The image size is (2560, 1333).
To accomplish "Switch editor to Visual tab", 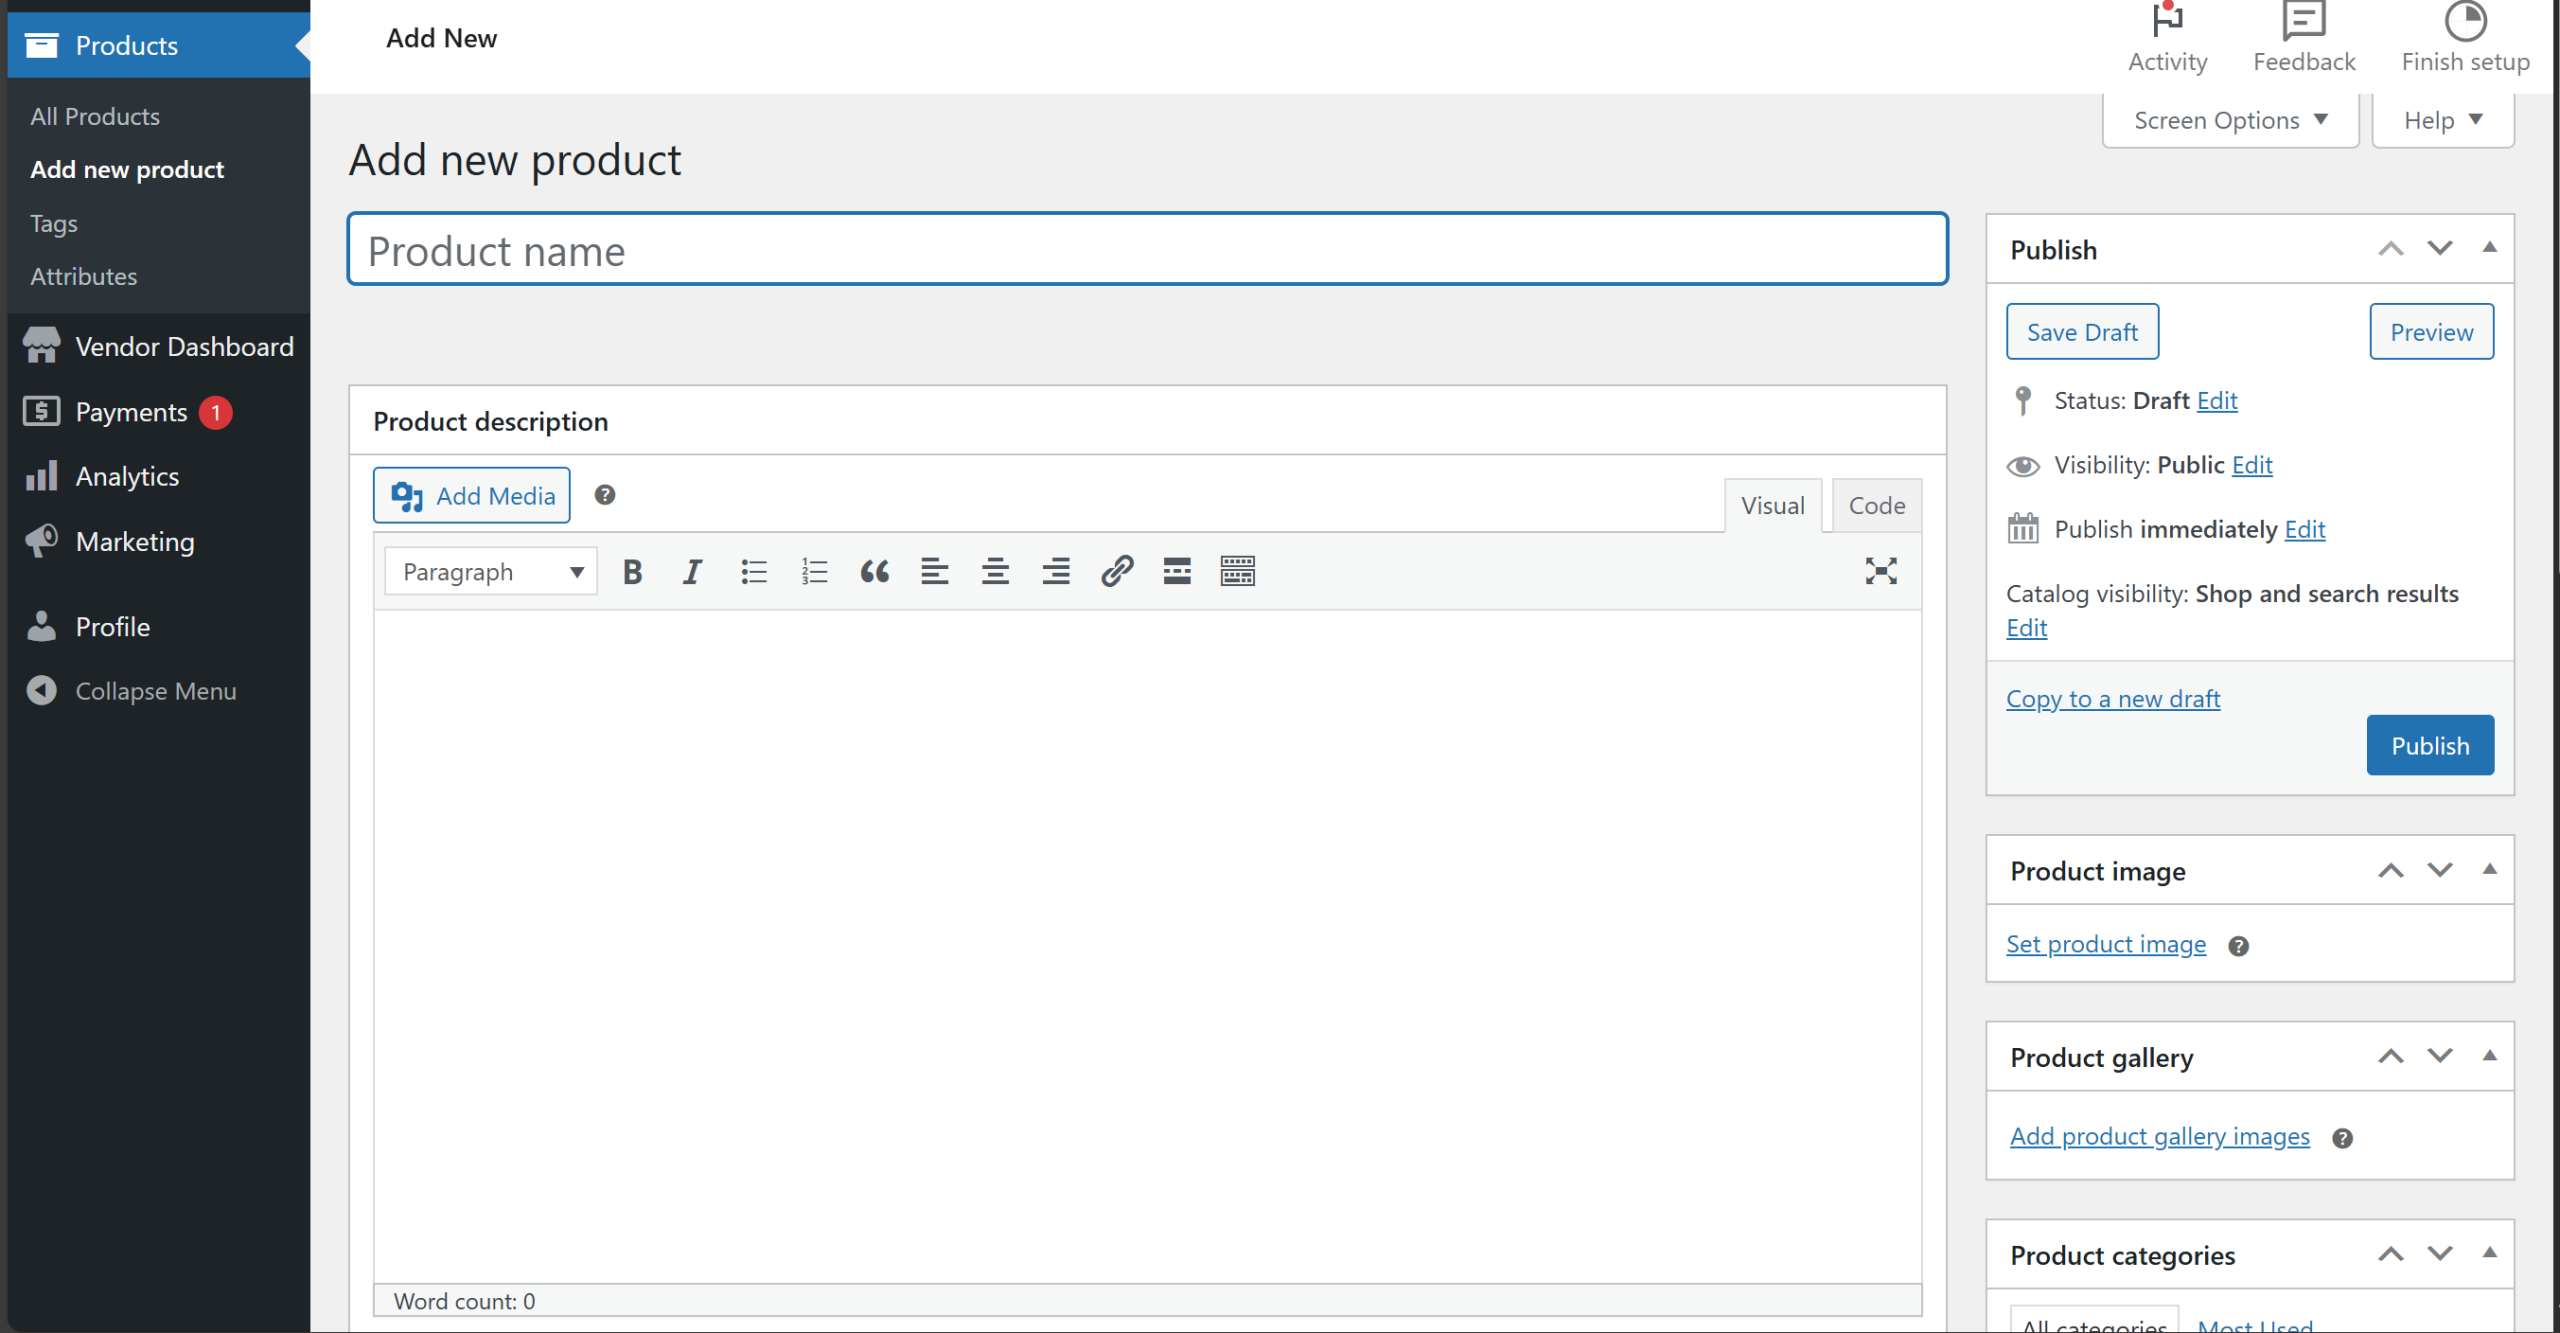I will tap(1773, 505).
